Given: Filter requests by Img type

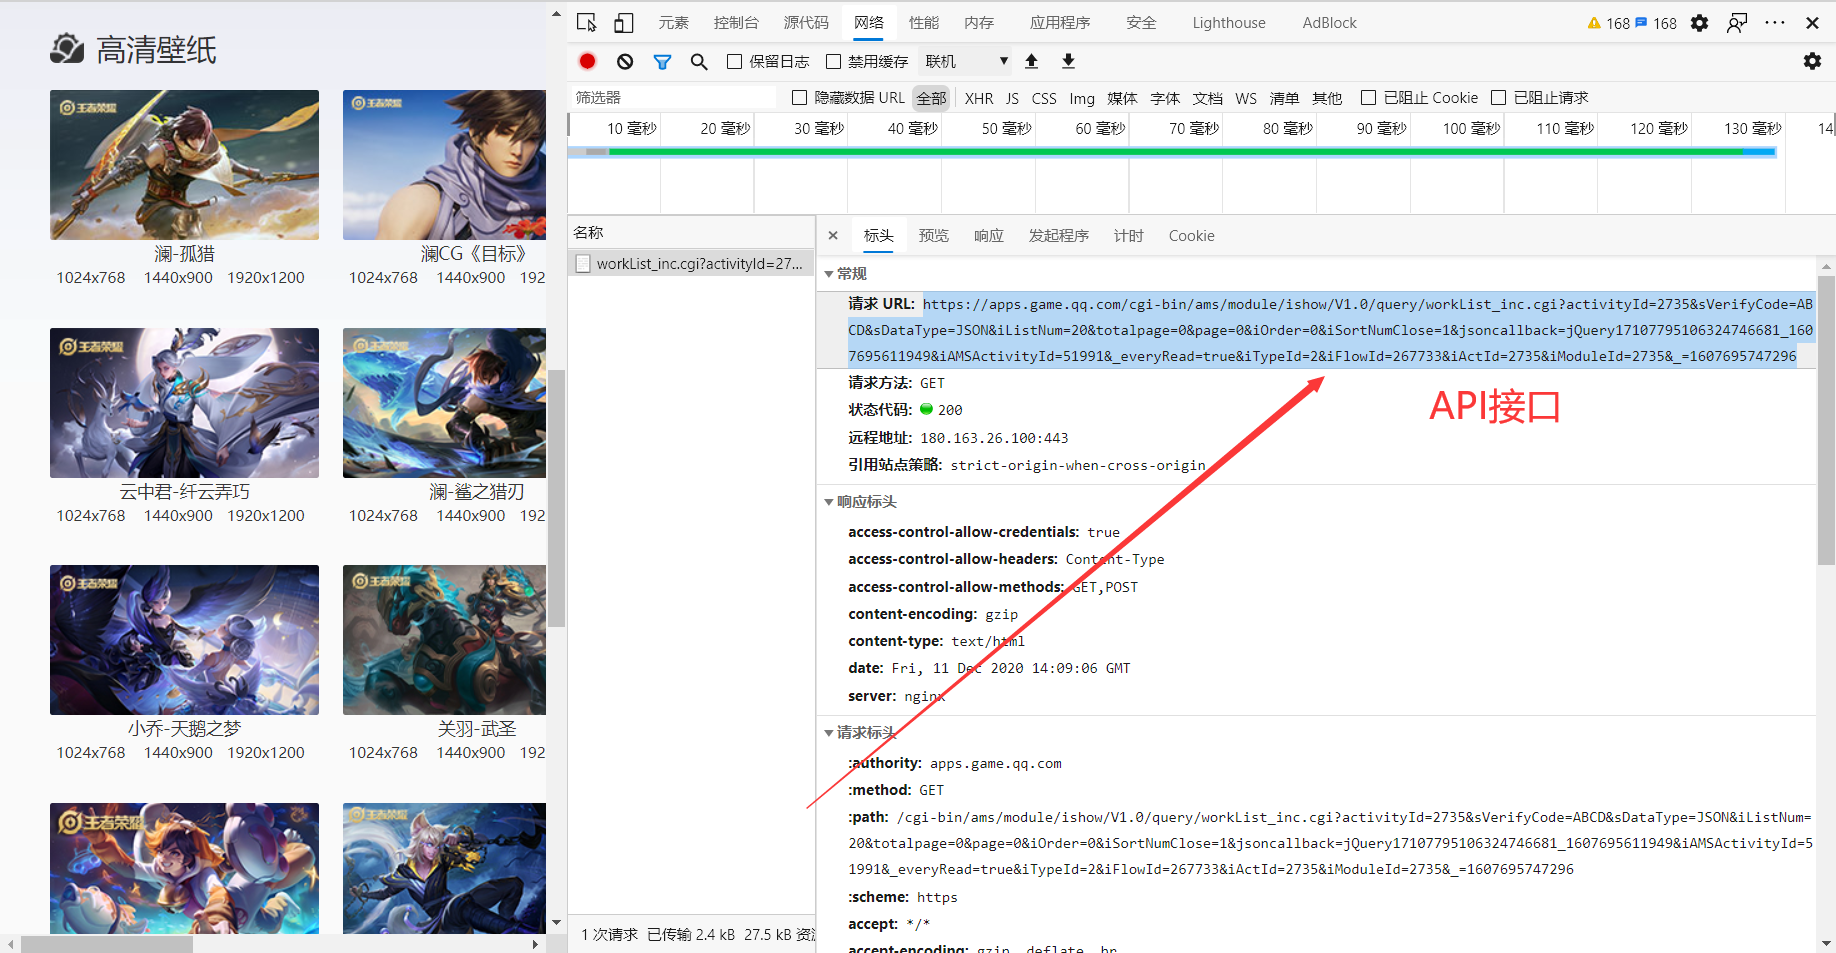Looking at the screenshot, I should (1082, 98).
